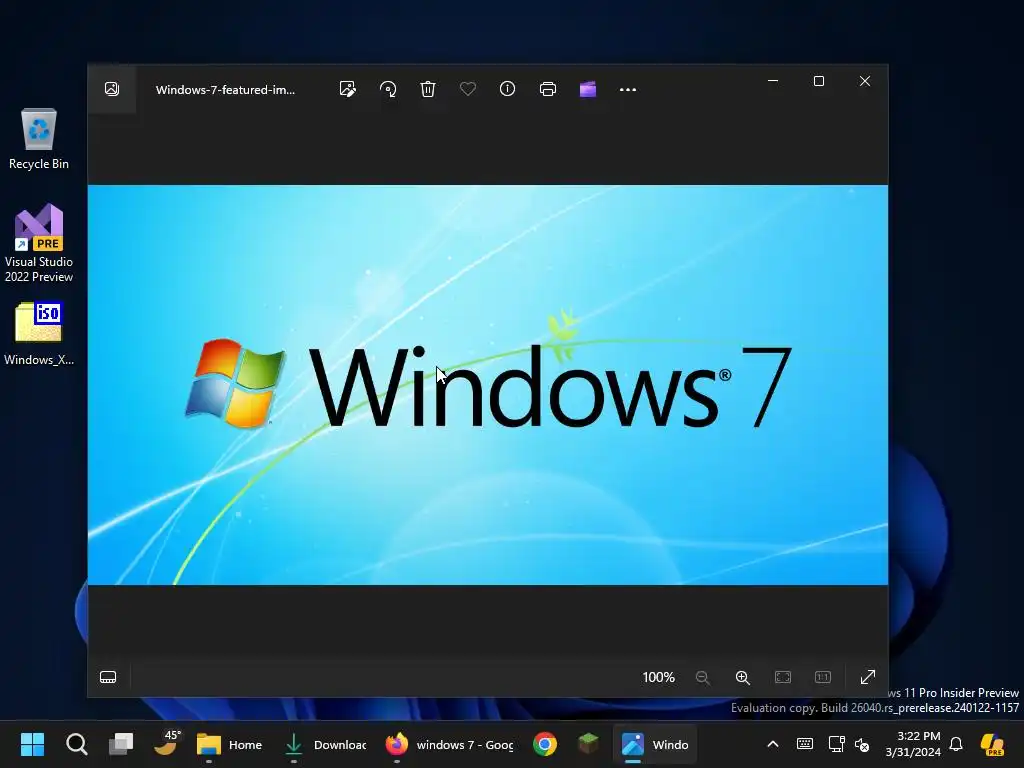Switch to File Explorer Home window

230,744
